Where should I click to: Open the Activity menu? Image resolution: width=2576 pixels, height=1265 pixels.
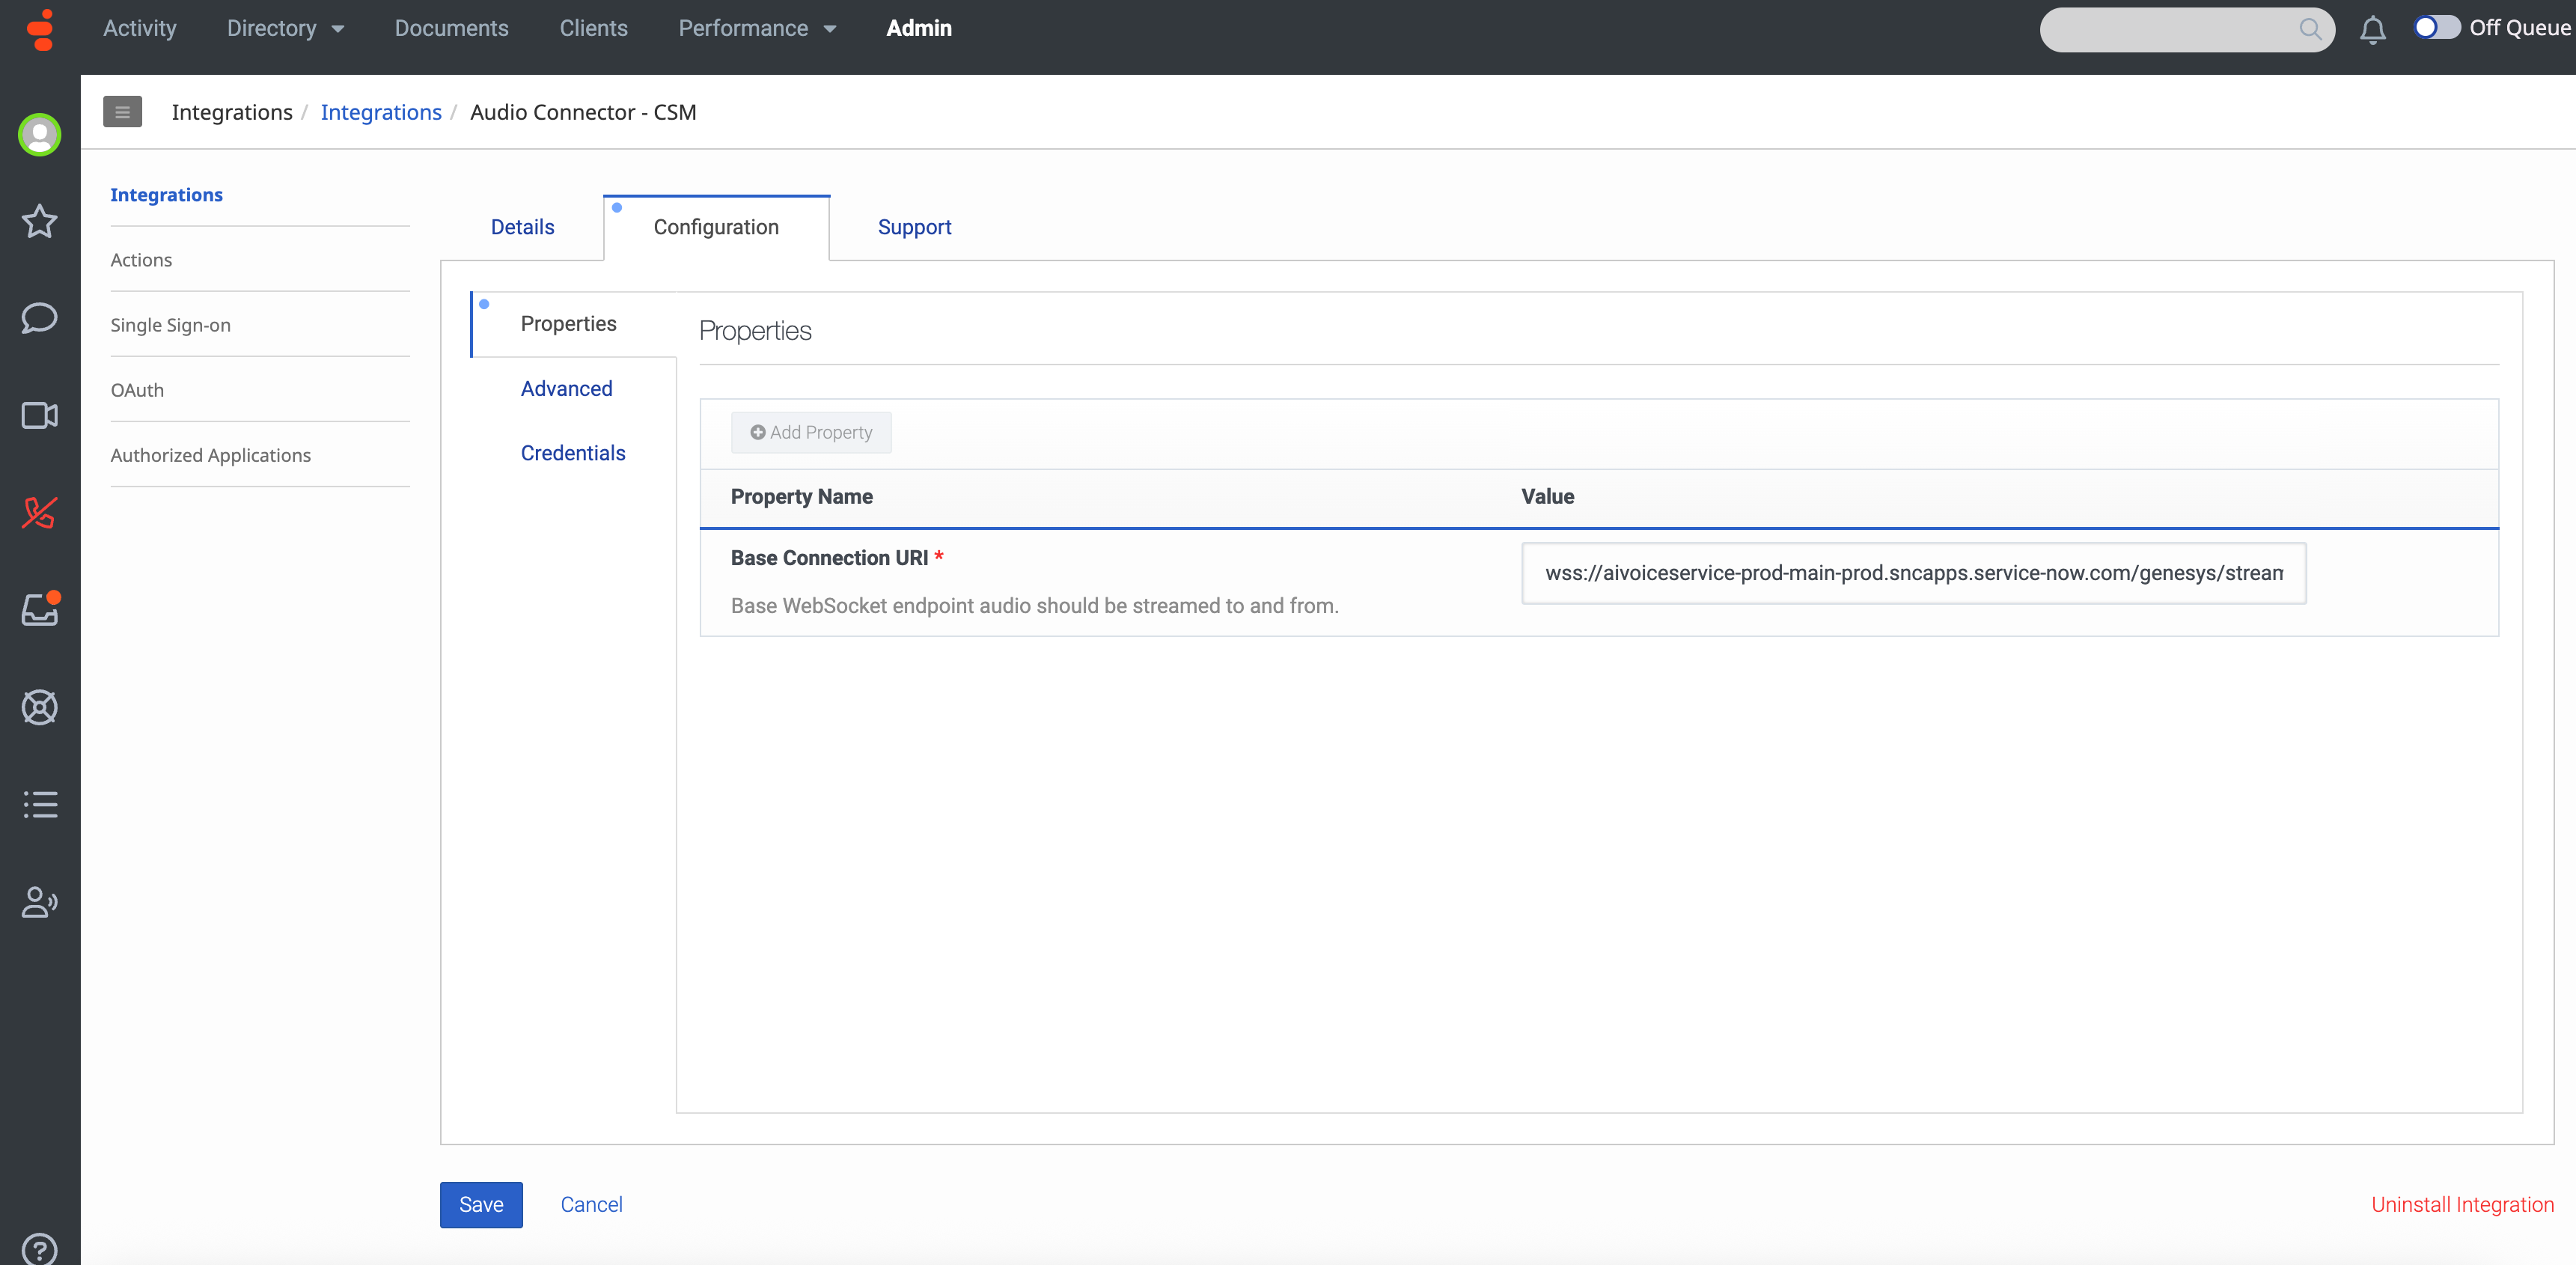pyautogui.click(x=139, y=28)
